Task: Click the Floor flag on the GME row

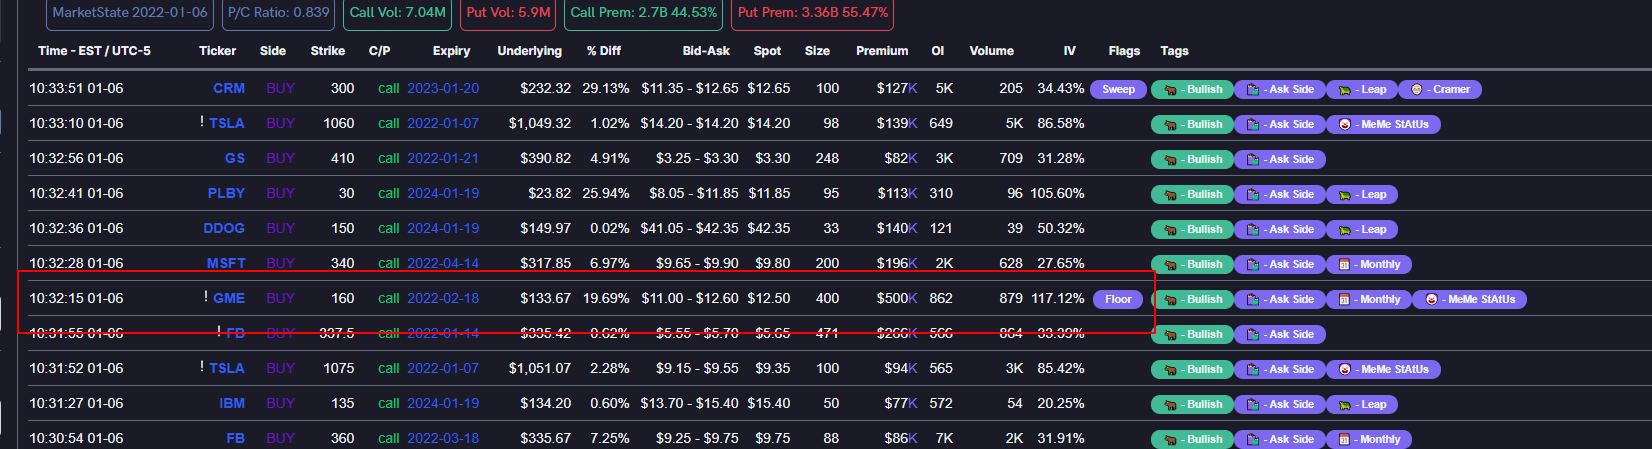Action: click(1118, 299)
